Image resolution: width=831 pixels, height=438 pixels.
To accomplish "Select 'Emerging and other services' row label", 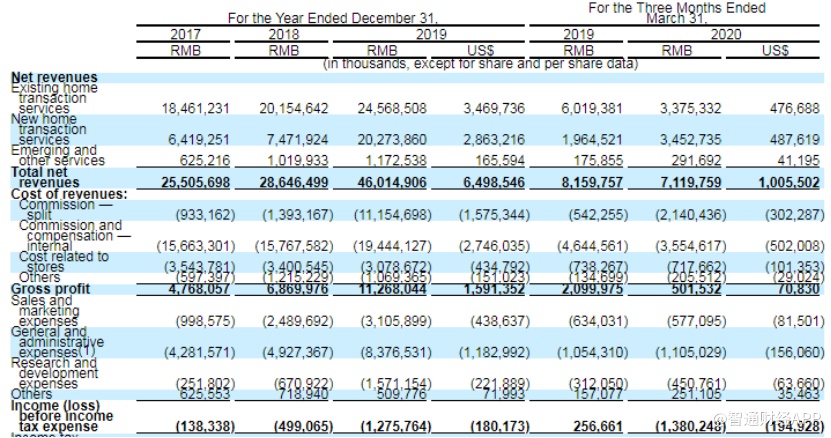I will [x=58, y=155].
